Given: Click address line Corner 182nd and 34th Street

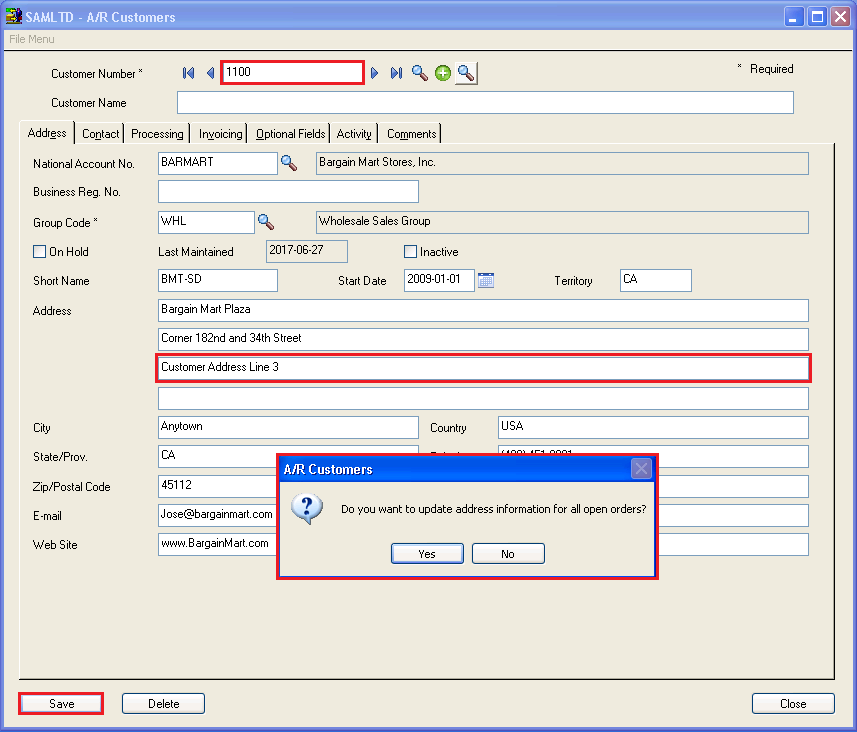Looking at the screenshot, I should [x=483, y=339].
